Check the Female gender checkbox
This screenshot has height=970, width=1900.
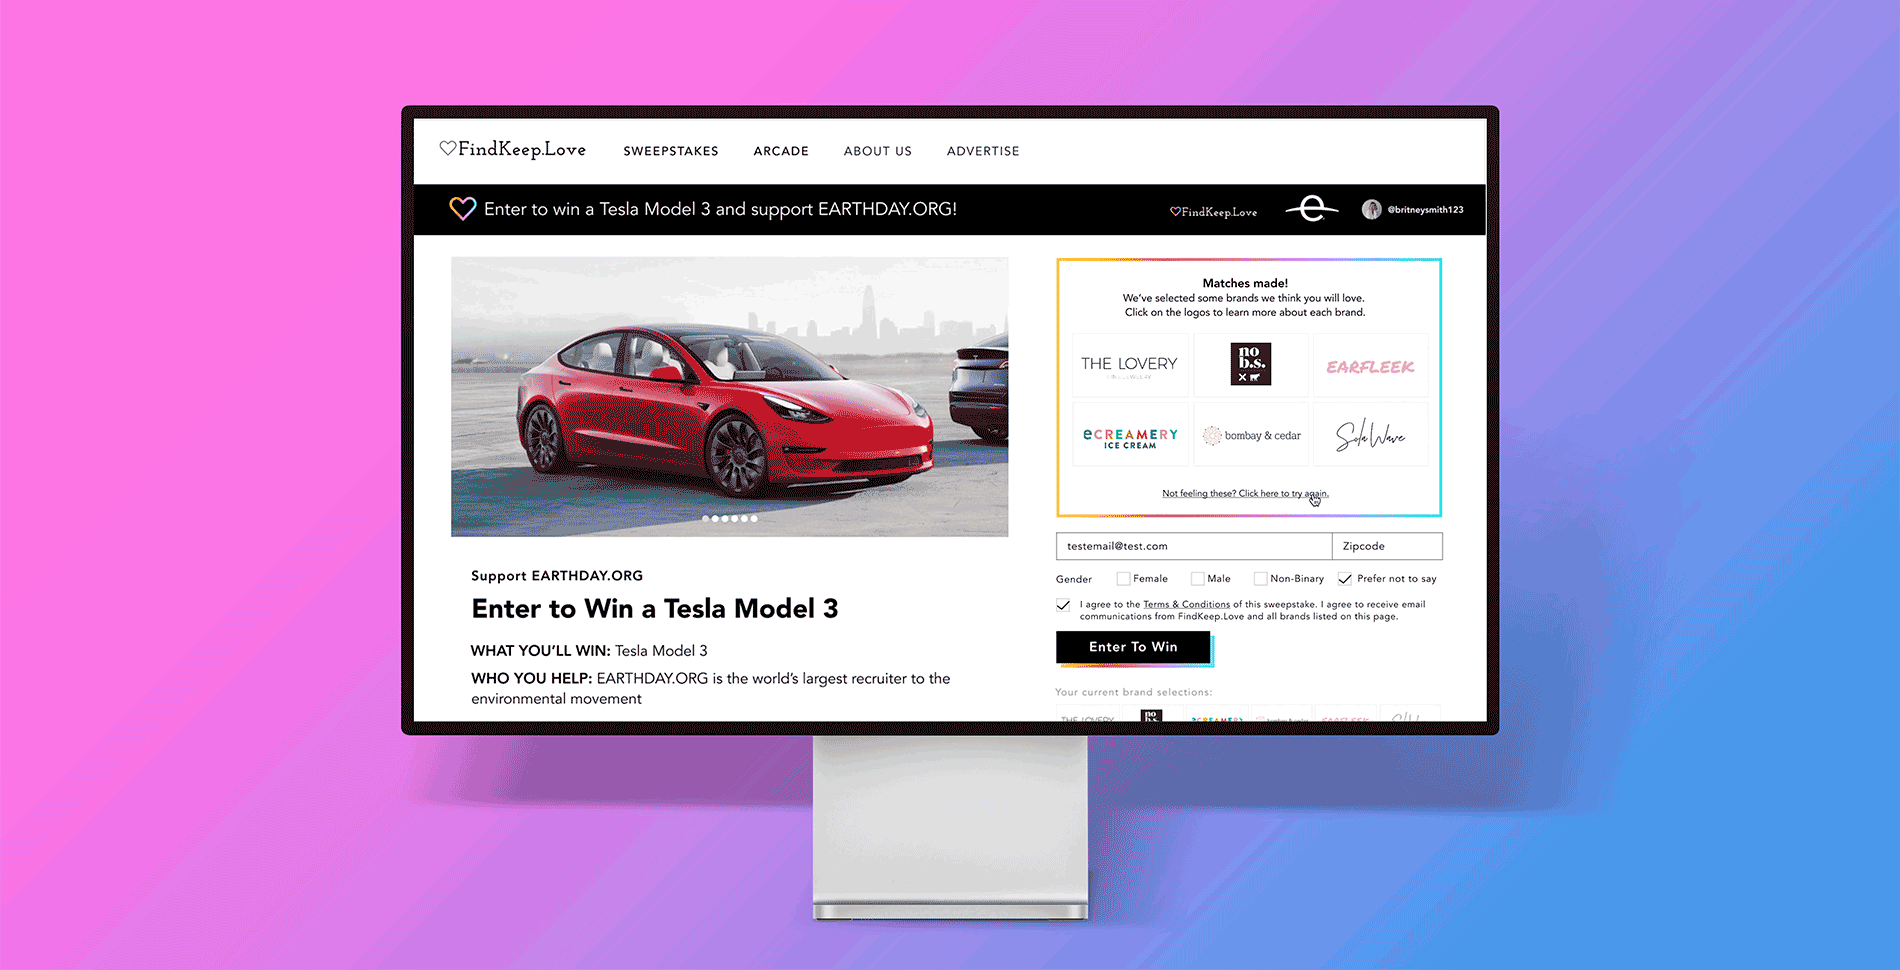[1123, 579]
